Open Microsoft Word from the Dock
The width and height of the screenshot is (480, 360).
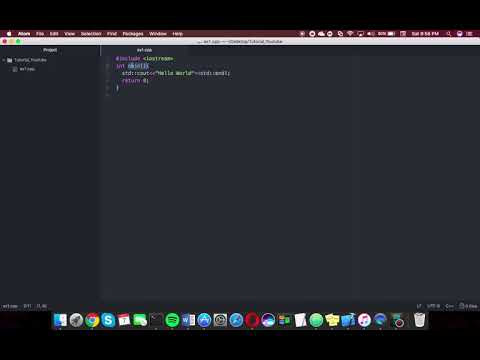(188, 320)
